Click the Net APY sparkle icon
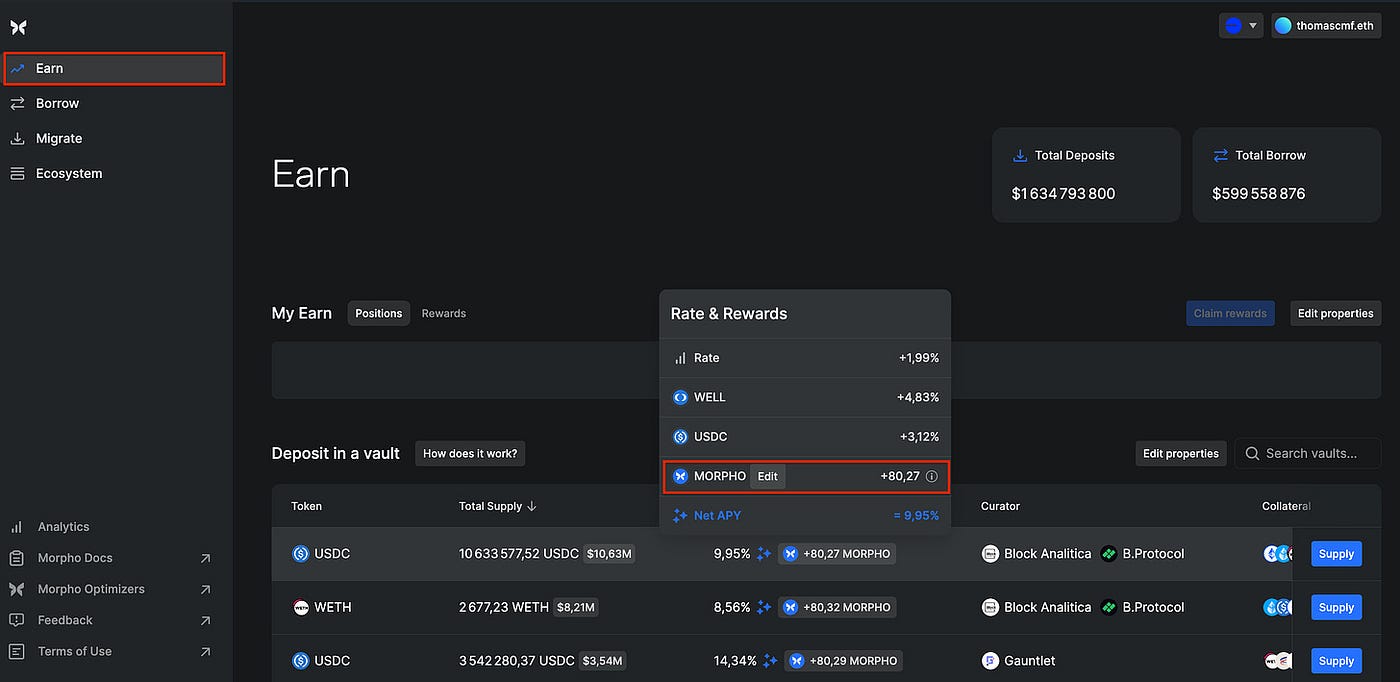Image resolution: width=1400 pixels, height=682 pixels. pos(680,516)
